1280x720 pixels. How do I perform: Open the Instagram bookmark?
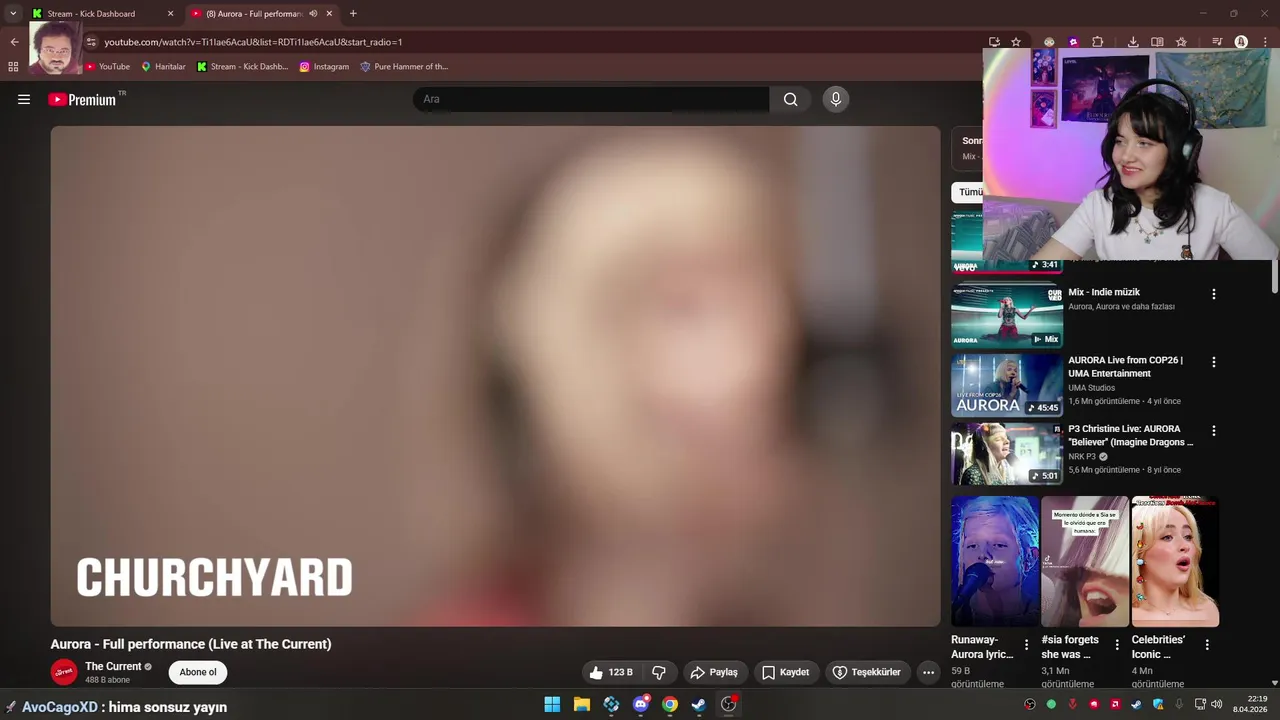pyautogui.click(x=324, y=67)
